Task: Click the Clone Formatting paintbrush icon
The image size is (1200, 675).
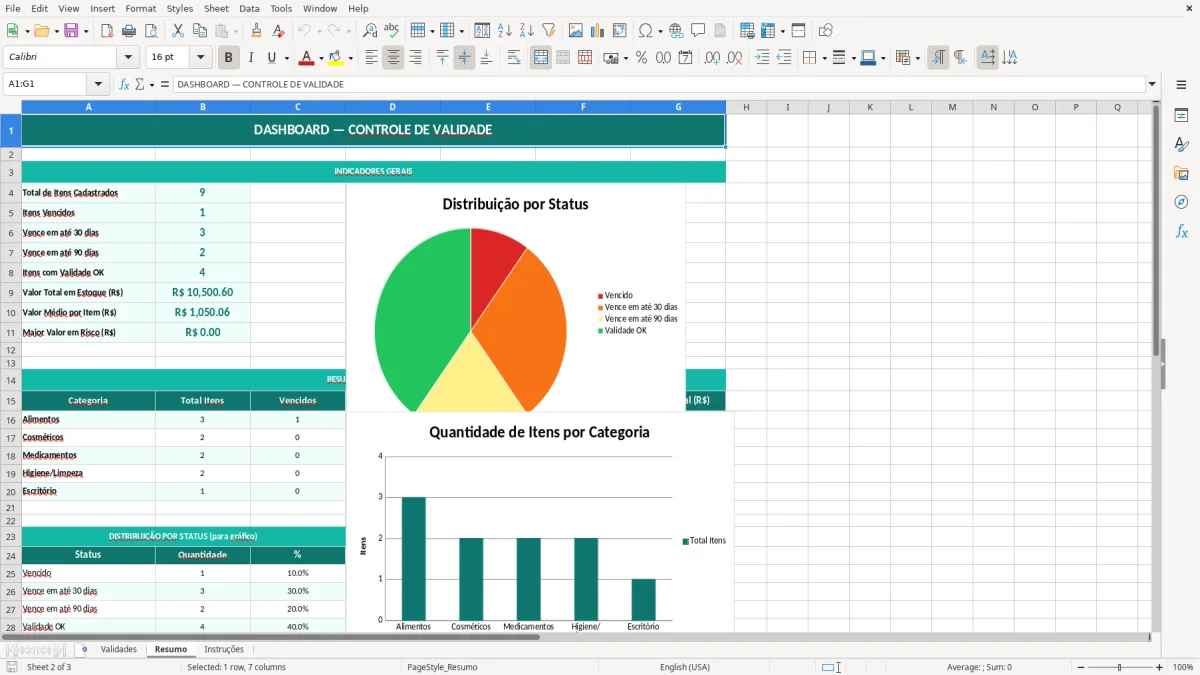Action: (x=257, y=31)
